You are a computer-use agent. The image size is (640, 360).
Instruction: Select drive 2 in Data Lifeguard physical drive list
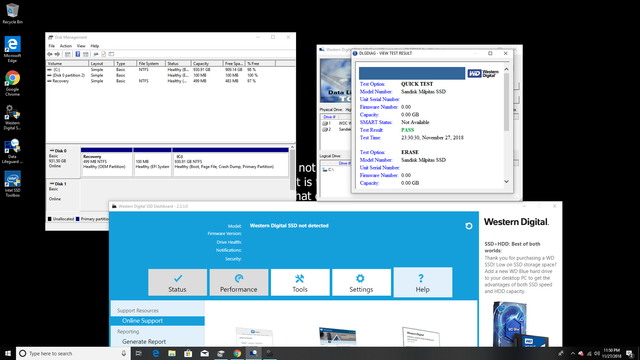tap(336, 129)
